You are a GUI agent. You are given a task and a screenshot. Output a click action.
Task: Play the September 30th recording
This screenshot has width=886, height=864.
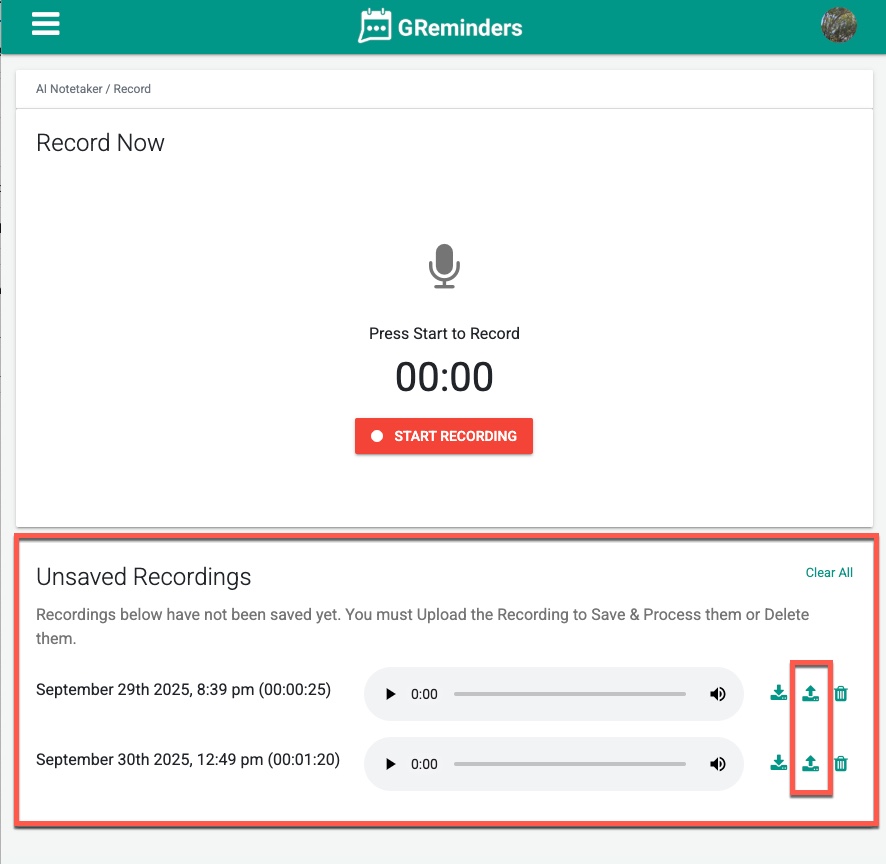pyautogui.click(x=391, y=764)
